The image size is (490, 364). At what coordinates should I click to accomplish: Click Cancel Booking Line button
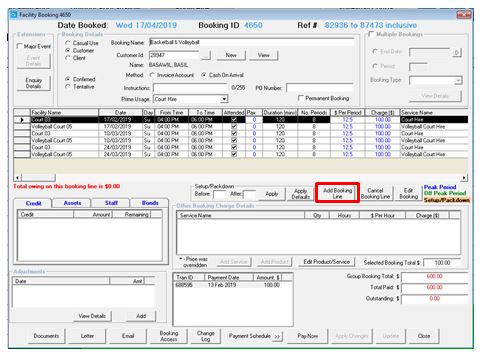375,193
